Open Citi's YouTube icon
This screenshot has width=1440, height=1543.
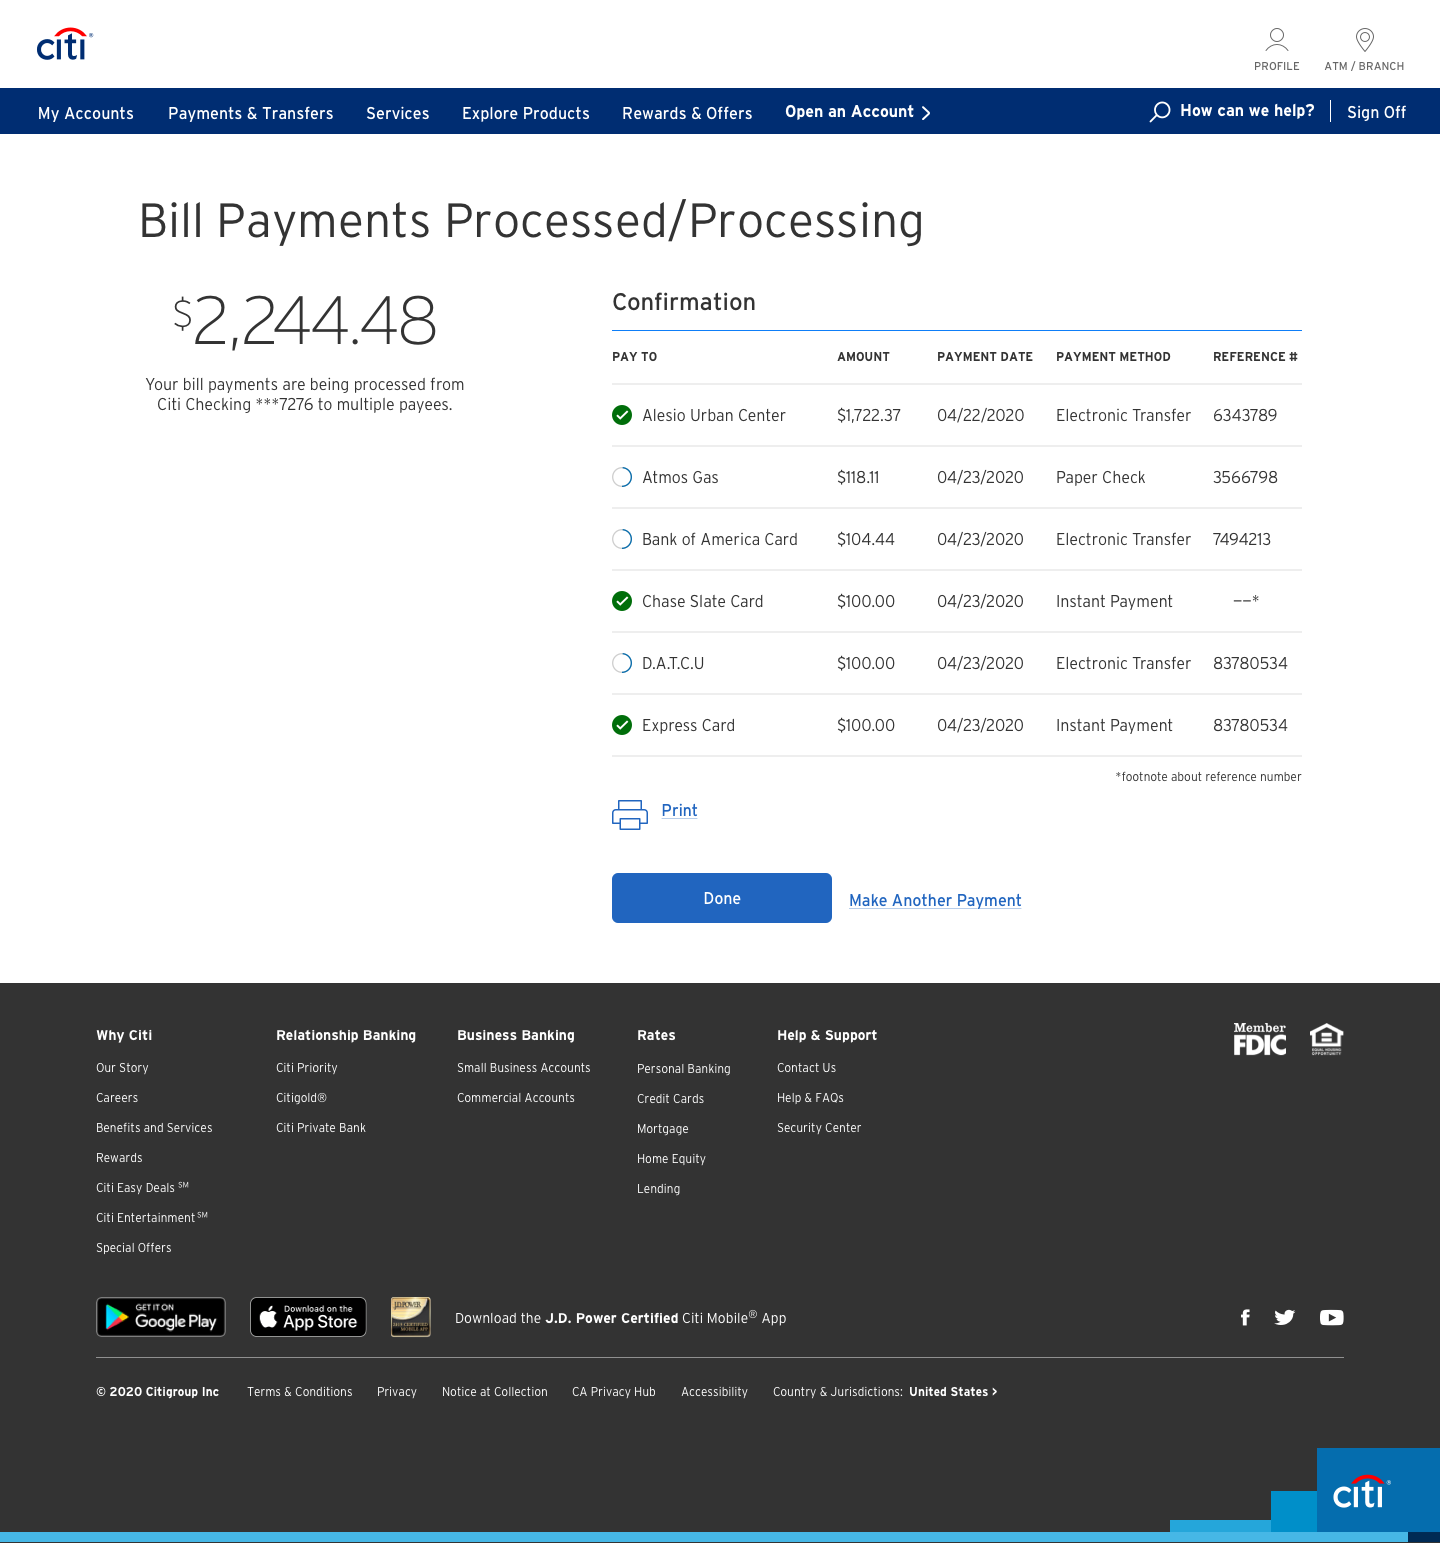coord(1331,1317)
